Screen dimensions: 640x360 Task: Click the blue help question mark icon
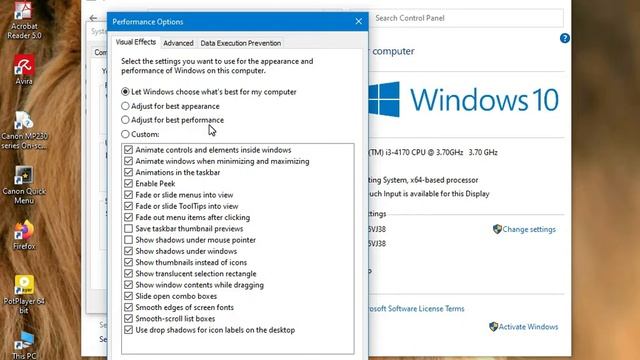click(564, 38)
